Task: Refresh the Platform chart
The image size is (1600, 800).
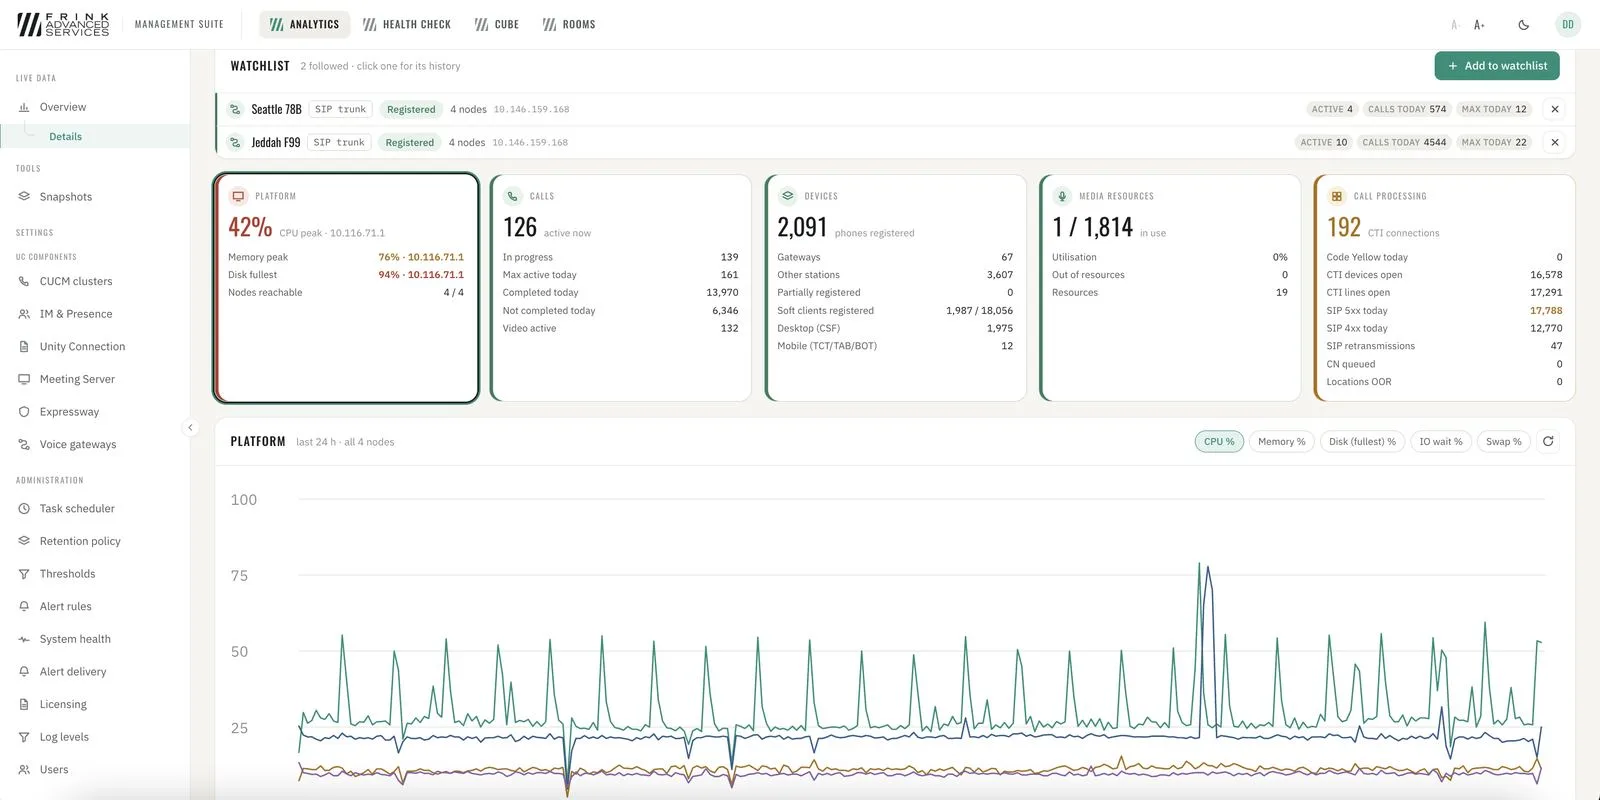Action: click(x=1548, y=441)
